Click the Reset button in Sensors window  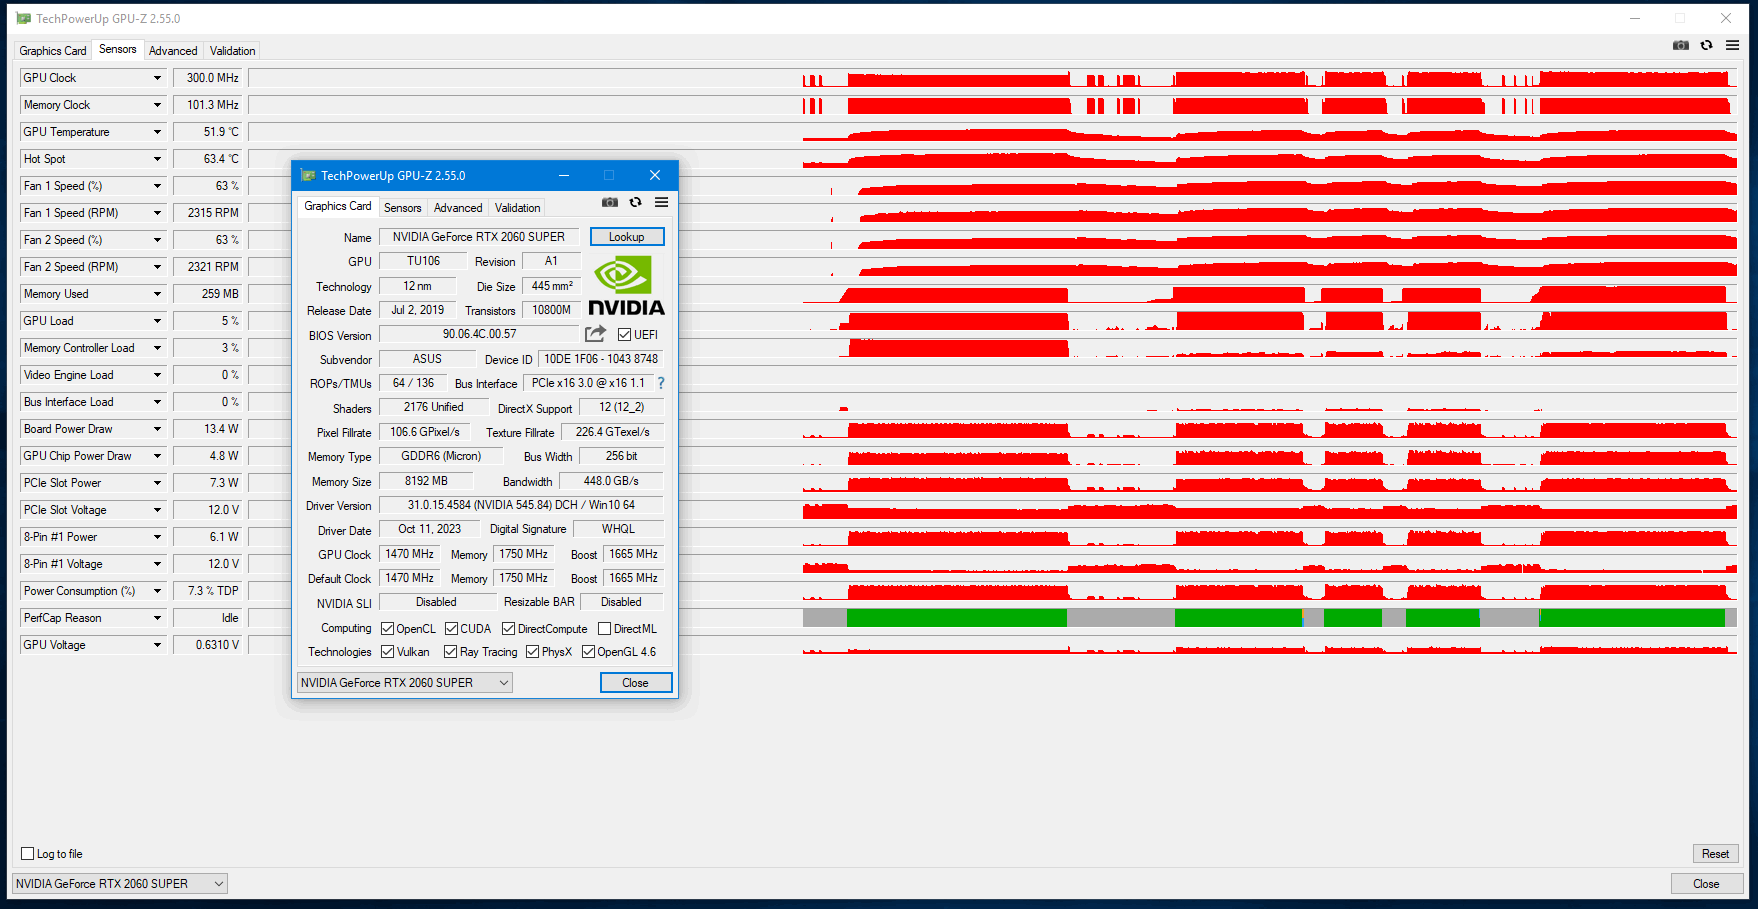[x=1716, y=854]
